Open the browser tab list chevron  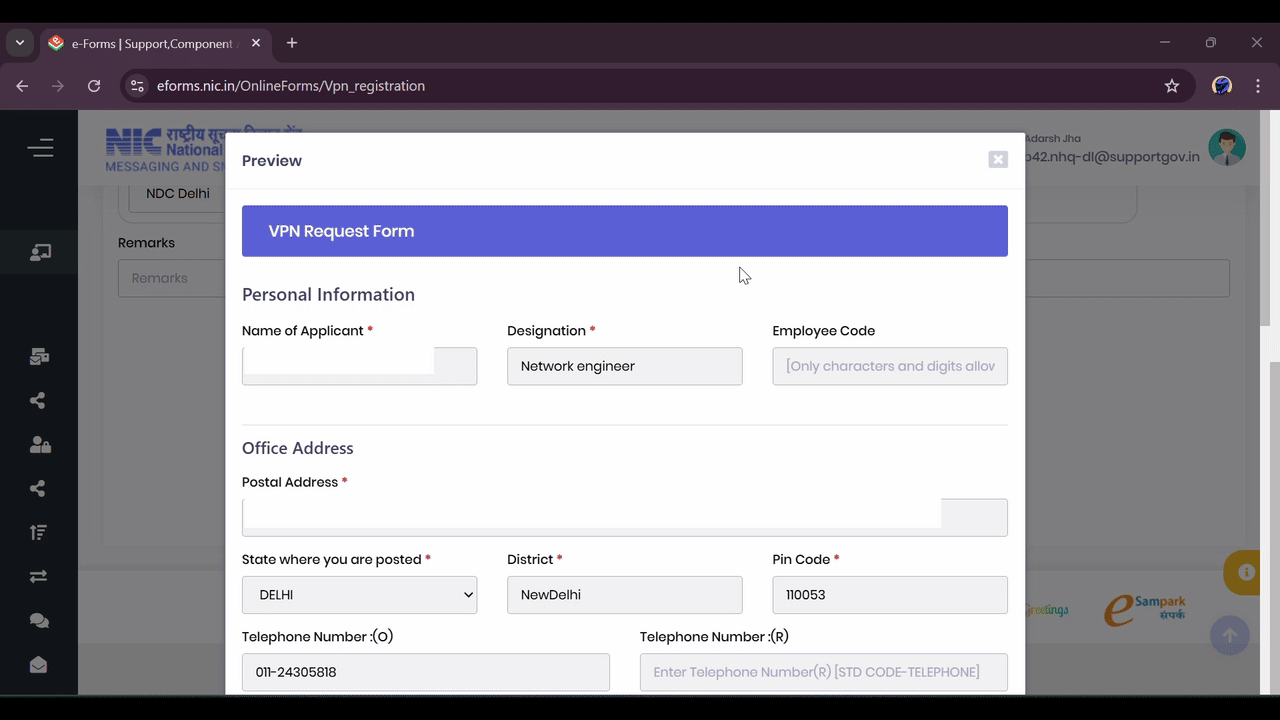19,42
